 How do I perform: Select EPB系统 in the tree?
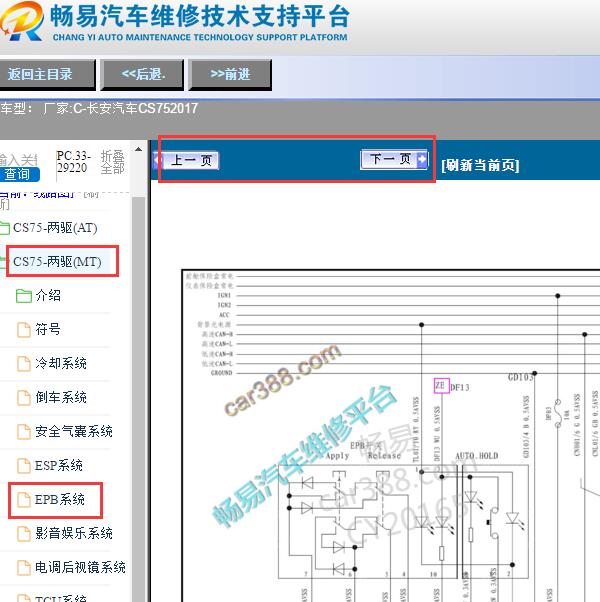coord(60,500)
